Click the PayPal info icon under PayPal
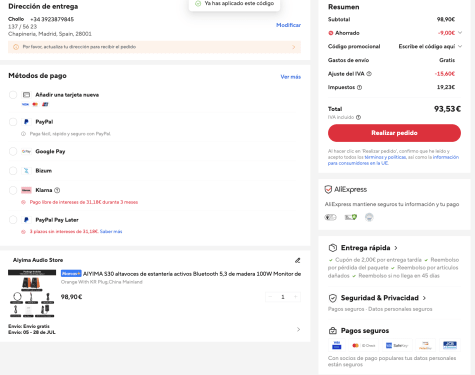475x375 pixels. point(23,134)
